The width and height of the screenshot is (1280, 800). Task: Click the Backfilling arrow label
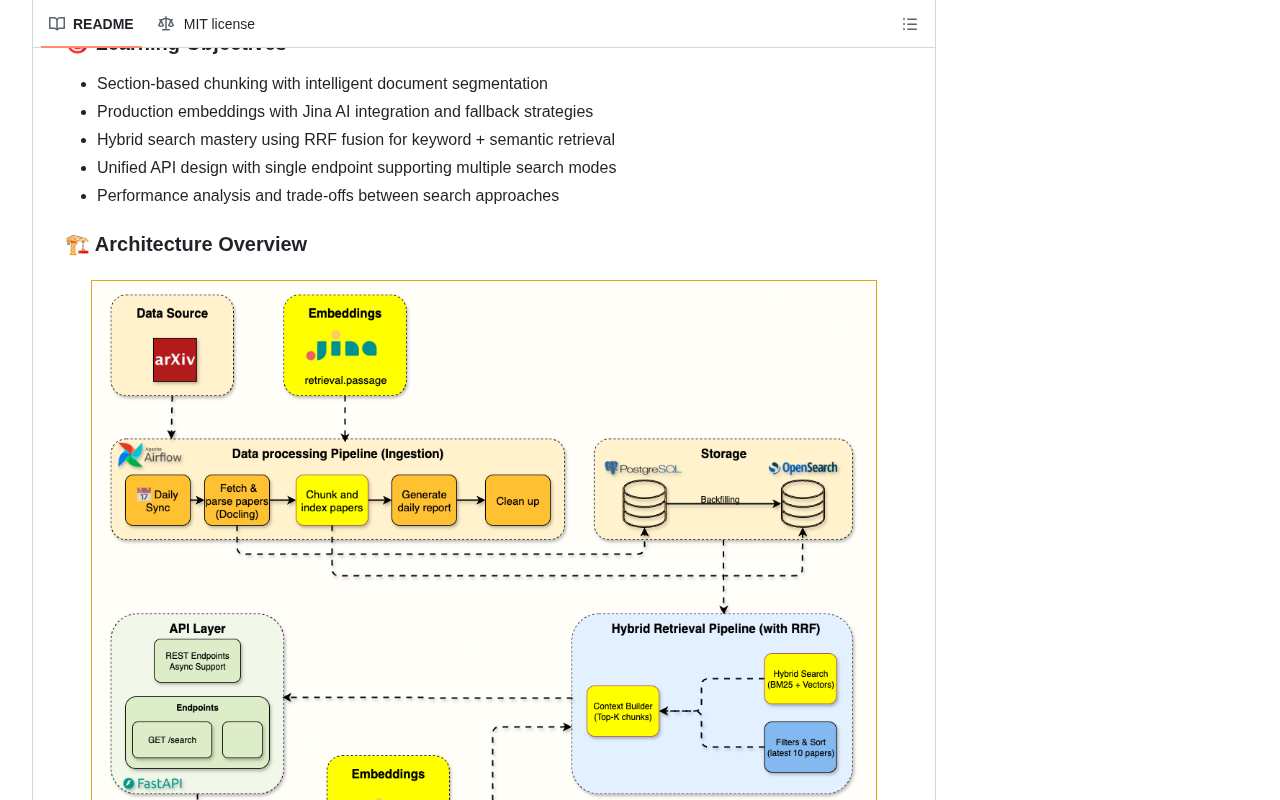(720, 499)
